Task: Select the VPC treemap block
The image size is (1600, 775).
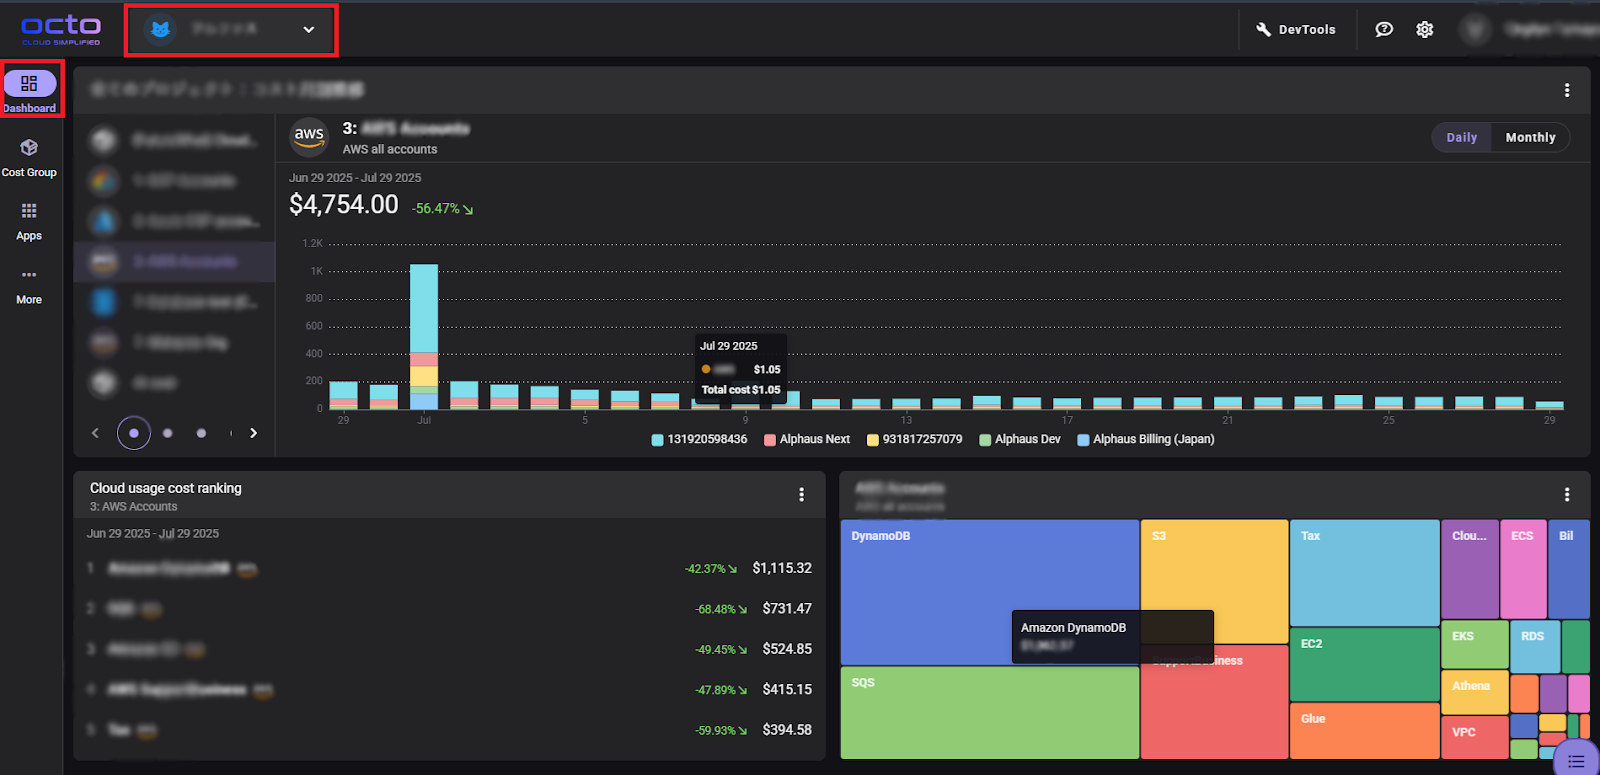Action: [1474, 738]
